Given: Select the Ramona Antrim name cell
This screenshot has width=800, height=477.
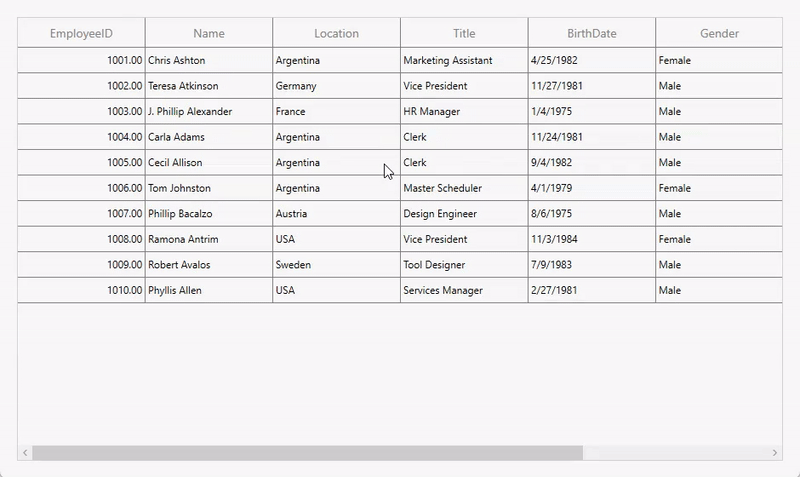Looking at the screenshot, I should coord(209,240).
